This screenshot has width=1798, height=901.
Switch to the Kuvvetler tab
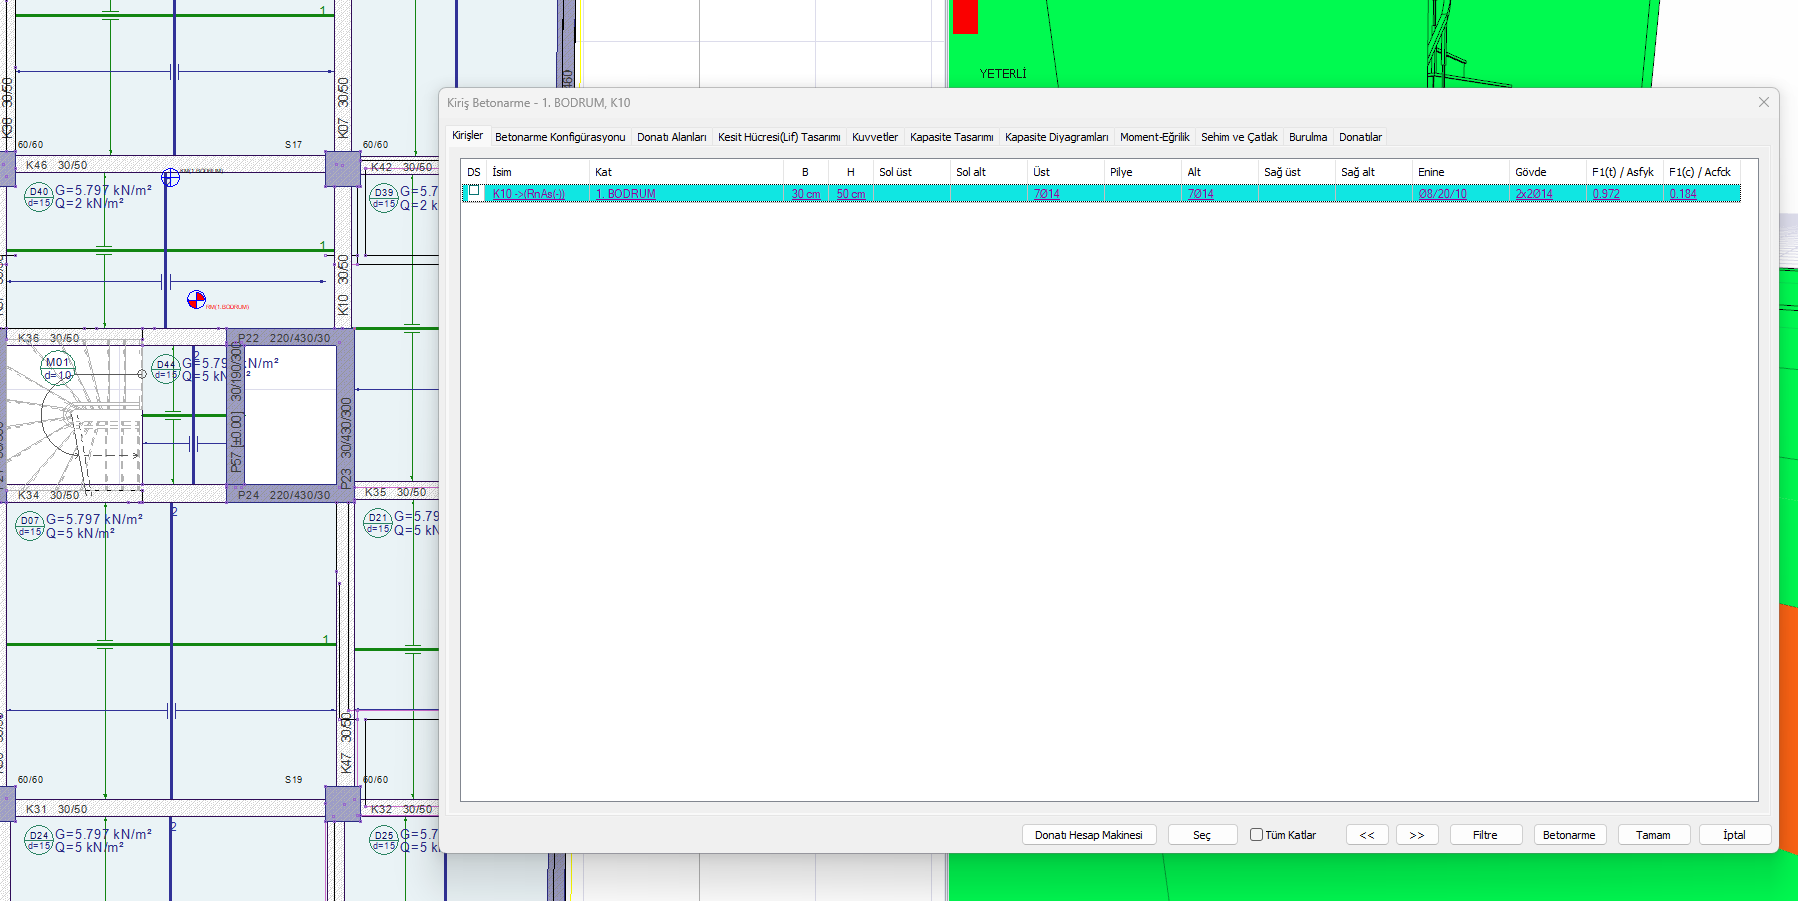874,137
